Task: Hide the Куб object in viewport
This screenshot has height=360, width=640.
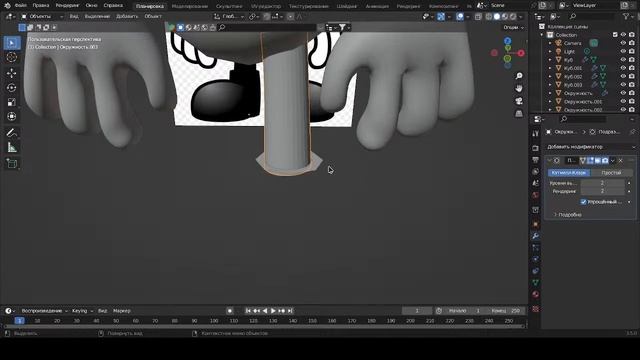Action: 623,60
